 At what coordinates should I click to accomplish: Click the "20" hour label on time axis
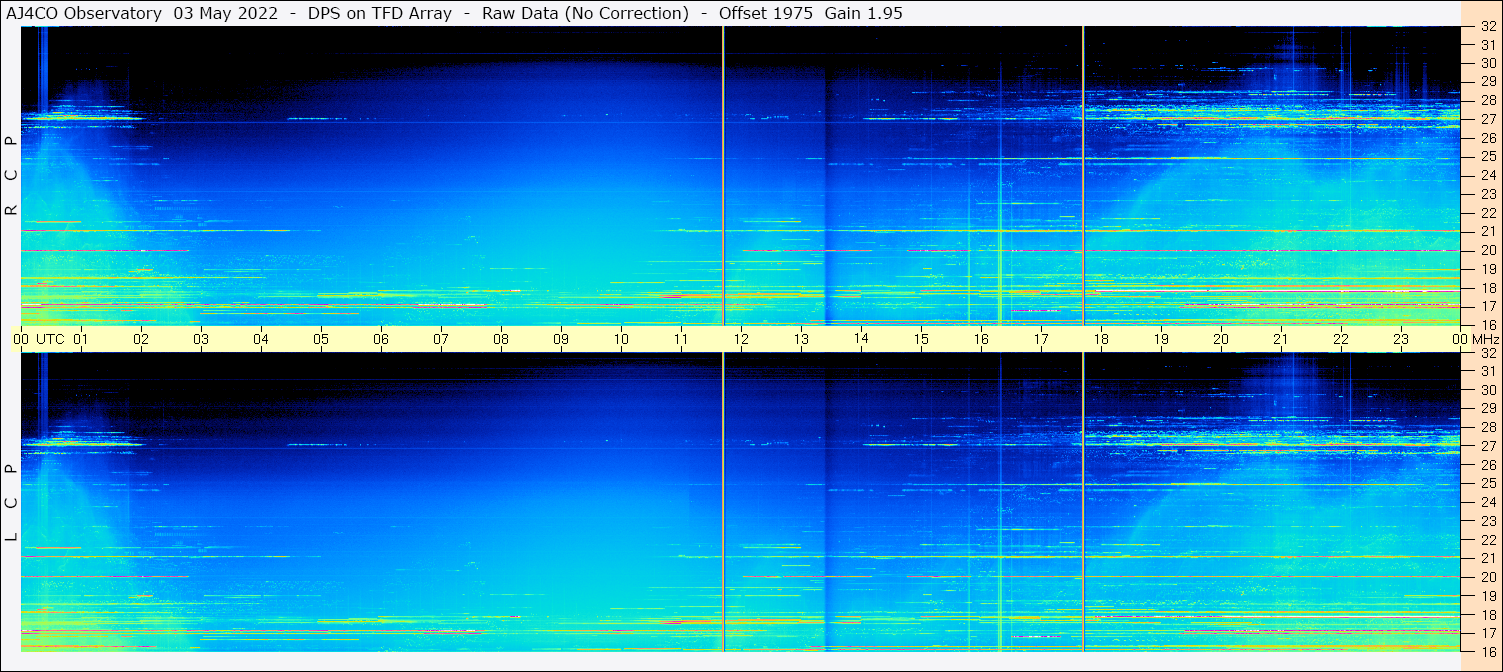(1221, 339)
